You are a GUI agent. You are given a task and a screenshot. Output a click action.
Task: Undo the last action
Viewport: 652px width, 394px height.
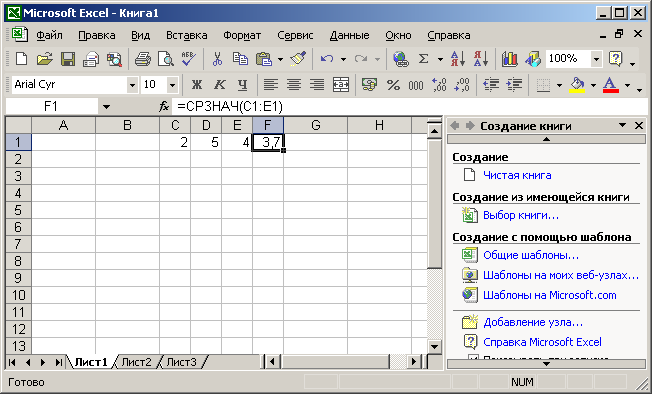click(x=327, y=59)
